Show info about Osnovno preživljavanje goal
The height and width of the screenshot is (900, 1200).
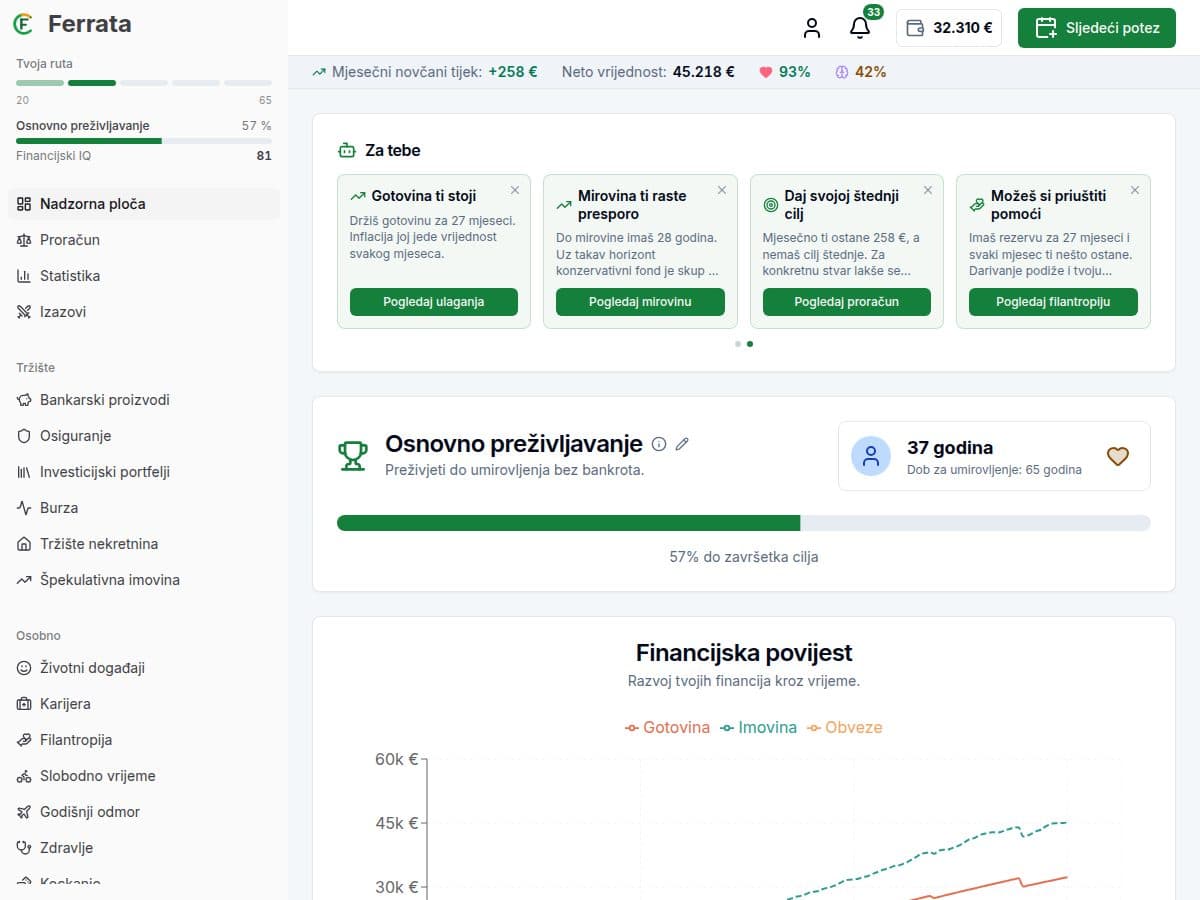pos(659,444)
